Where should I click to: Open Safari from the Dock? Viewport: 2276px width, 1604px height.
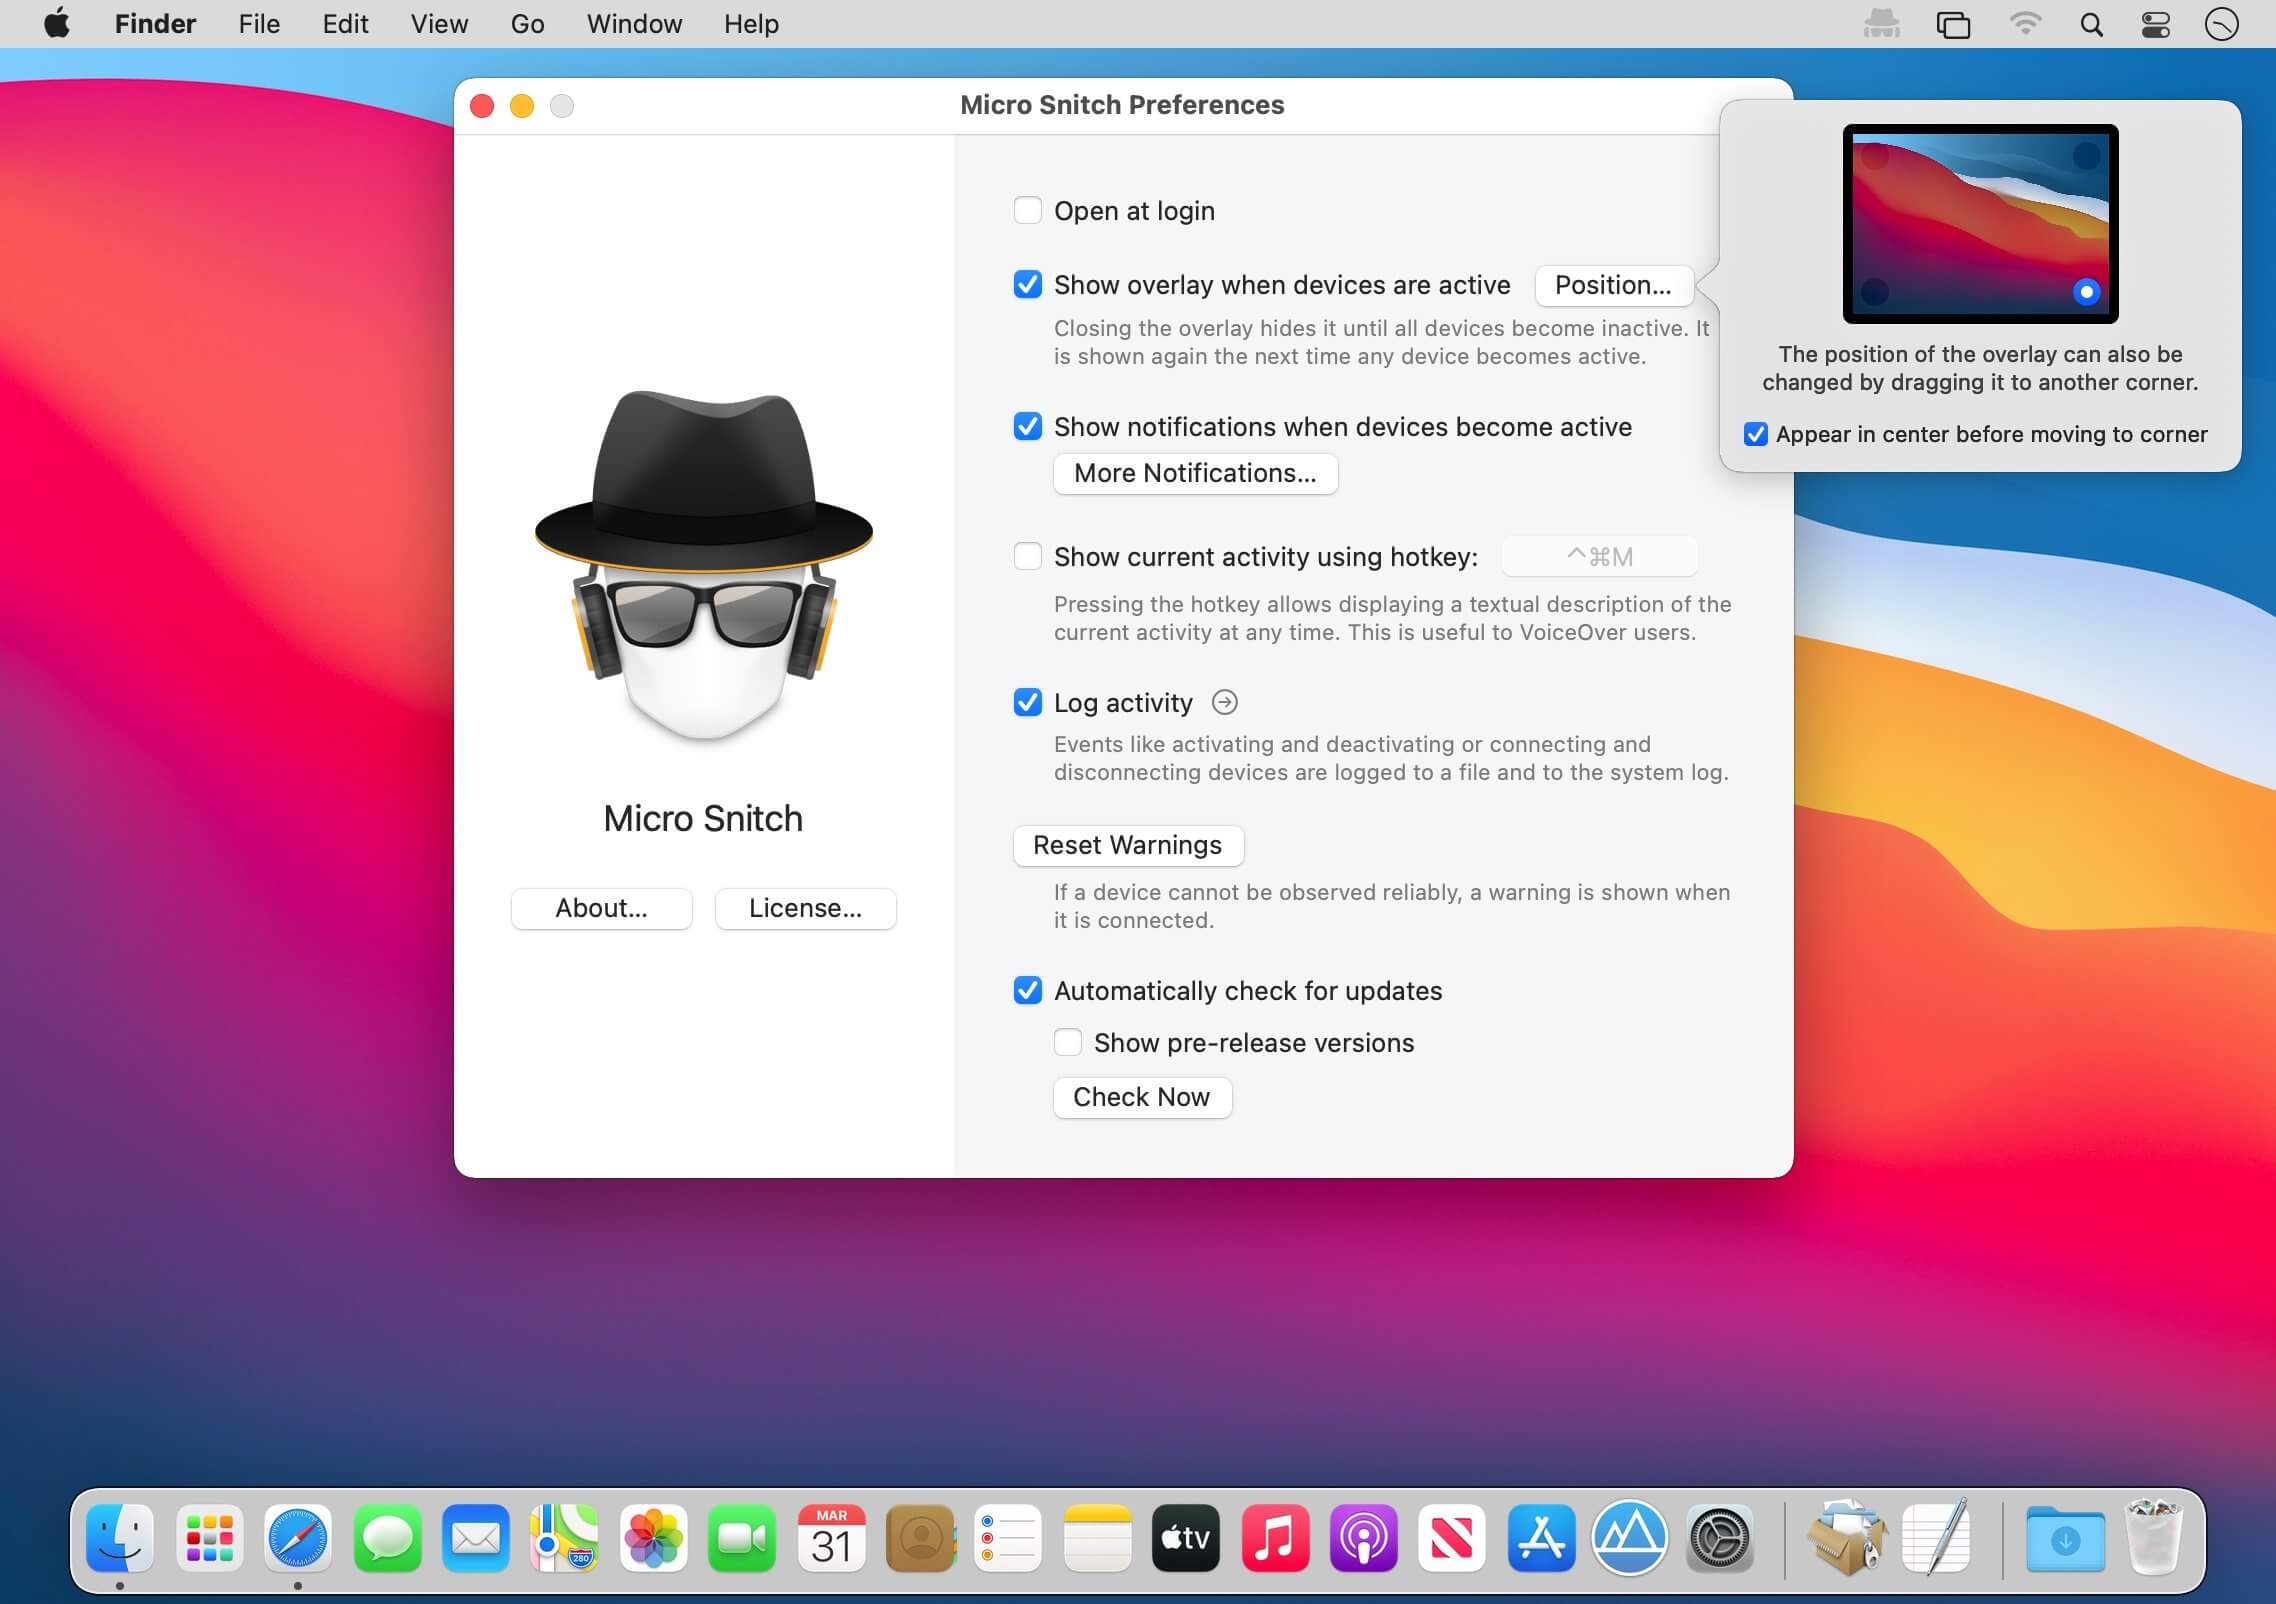298,1538
